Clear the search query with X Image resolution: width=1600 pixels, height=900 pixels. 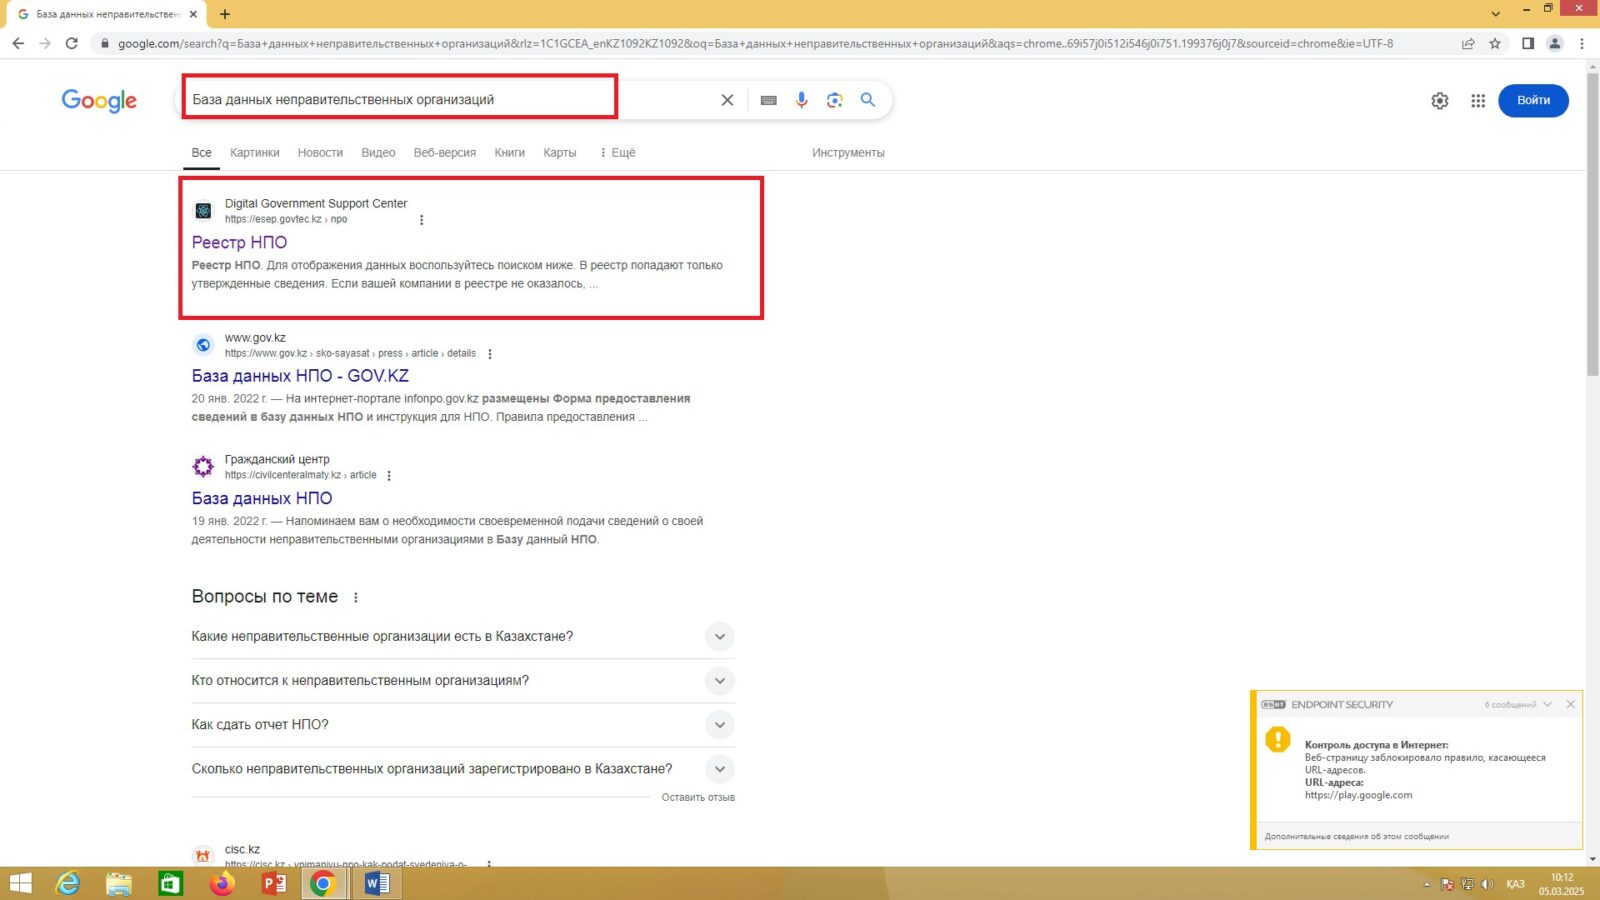[x=727, y=100]
